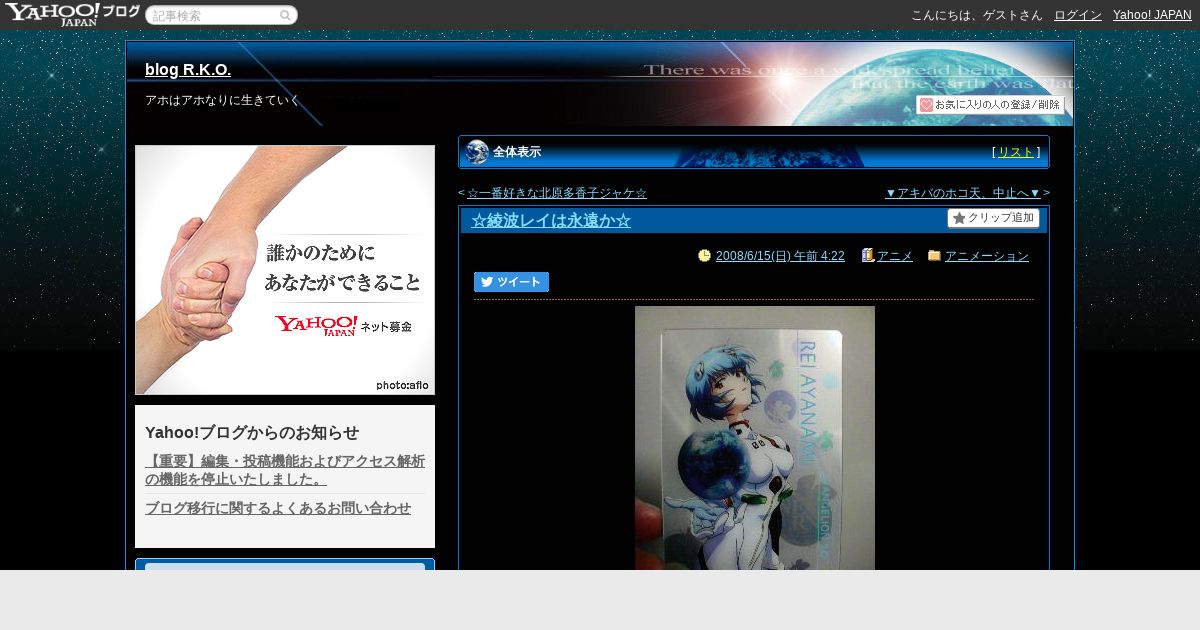Open the アニメーション folder link

coord(987,256)
